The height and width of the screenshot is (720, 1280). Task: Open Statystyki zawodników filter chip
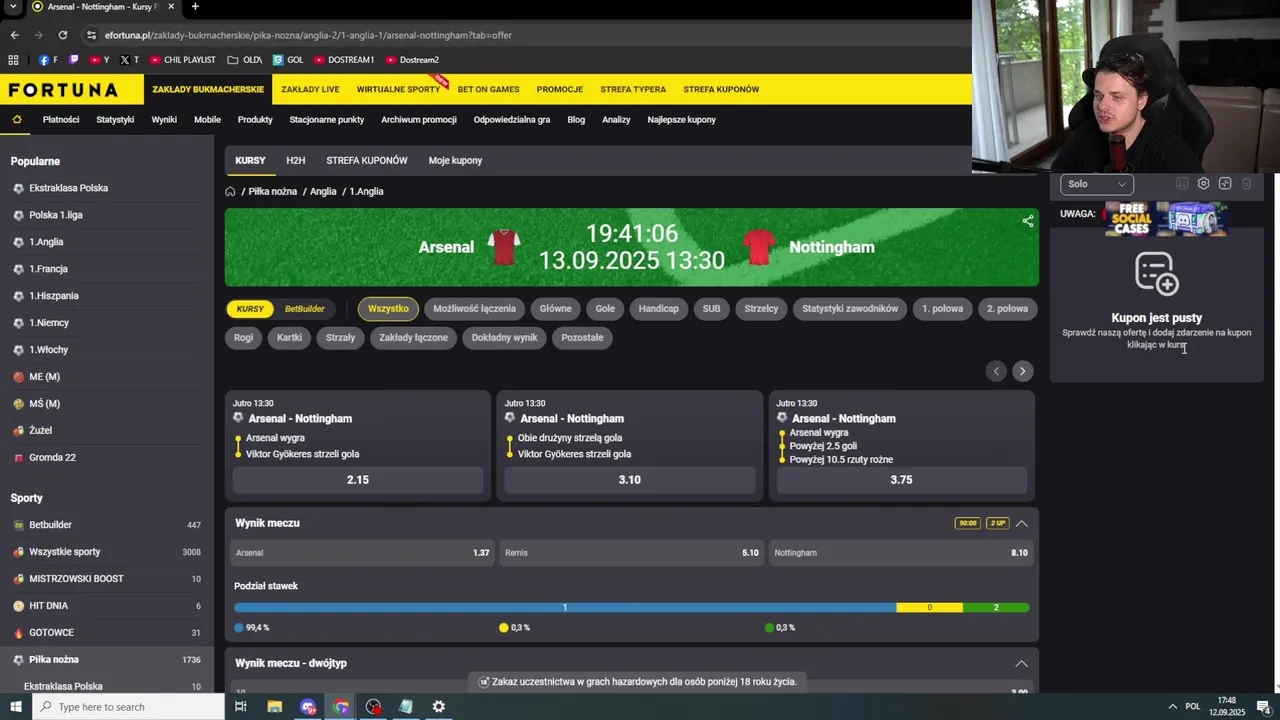point(851,309)
